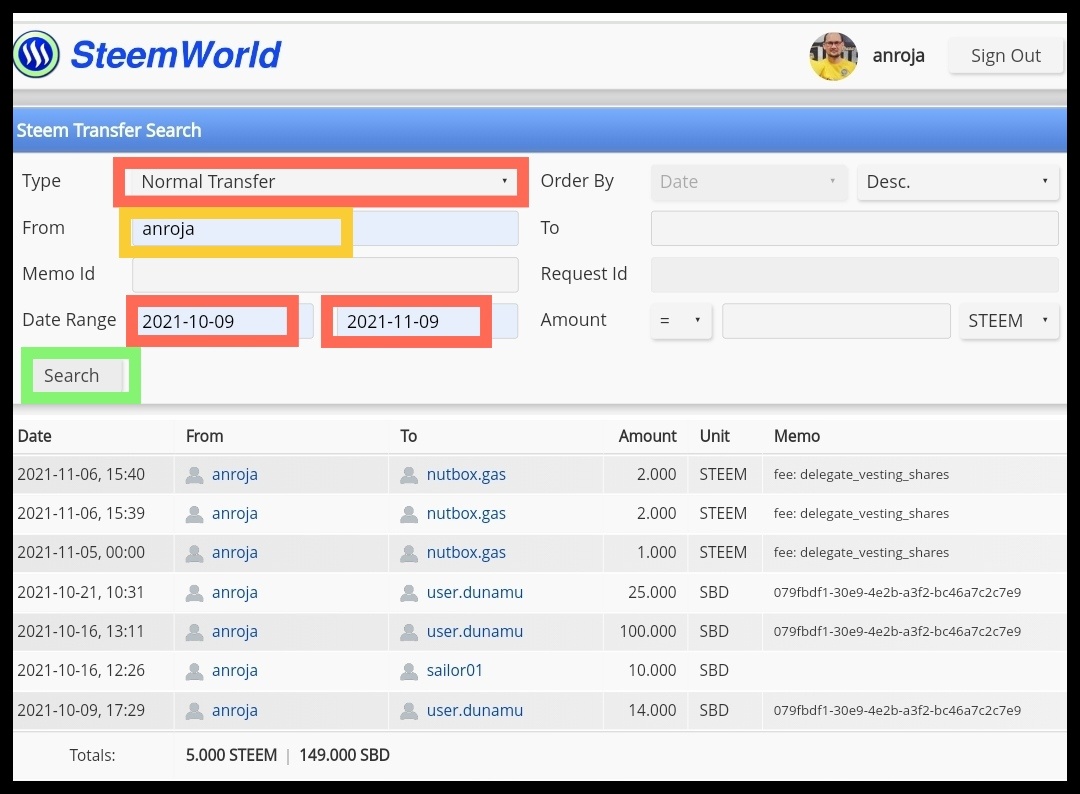Viewport: 1080px width, 794px height.
Task: Open the Amount comparison operator dropdown
Action: click(681, 320)
